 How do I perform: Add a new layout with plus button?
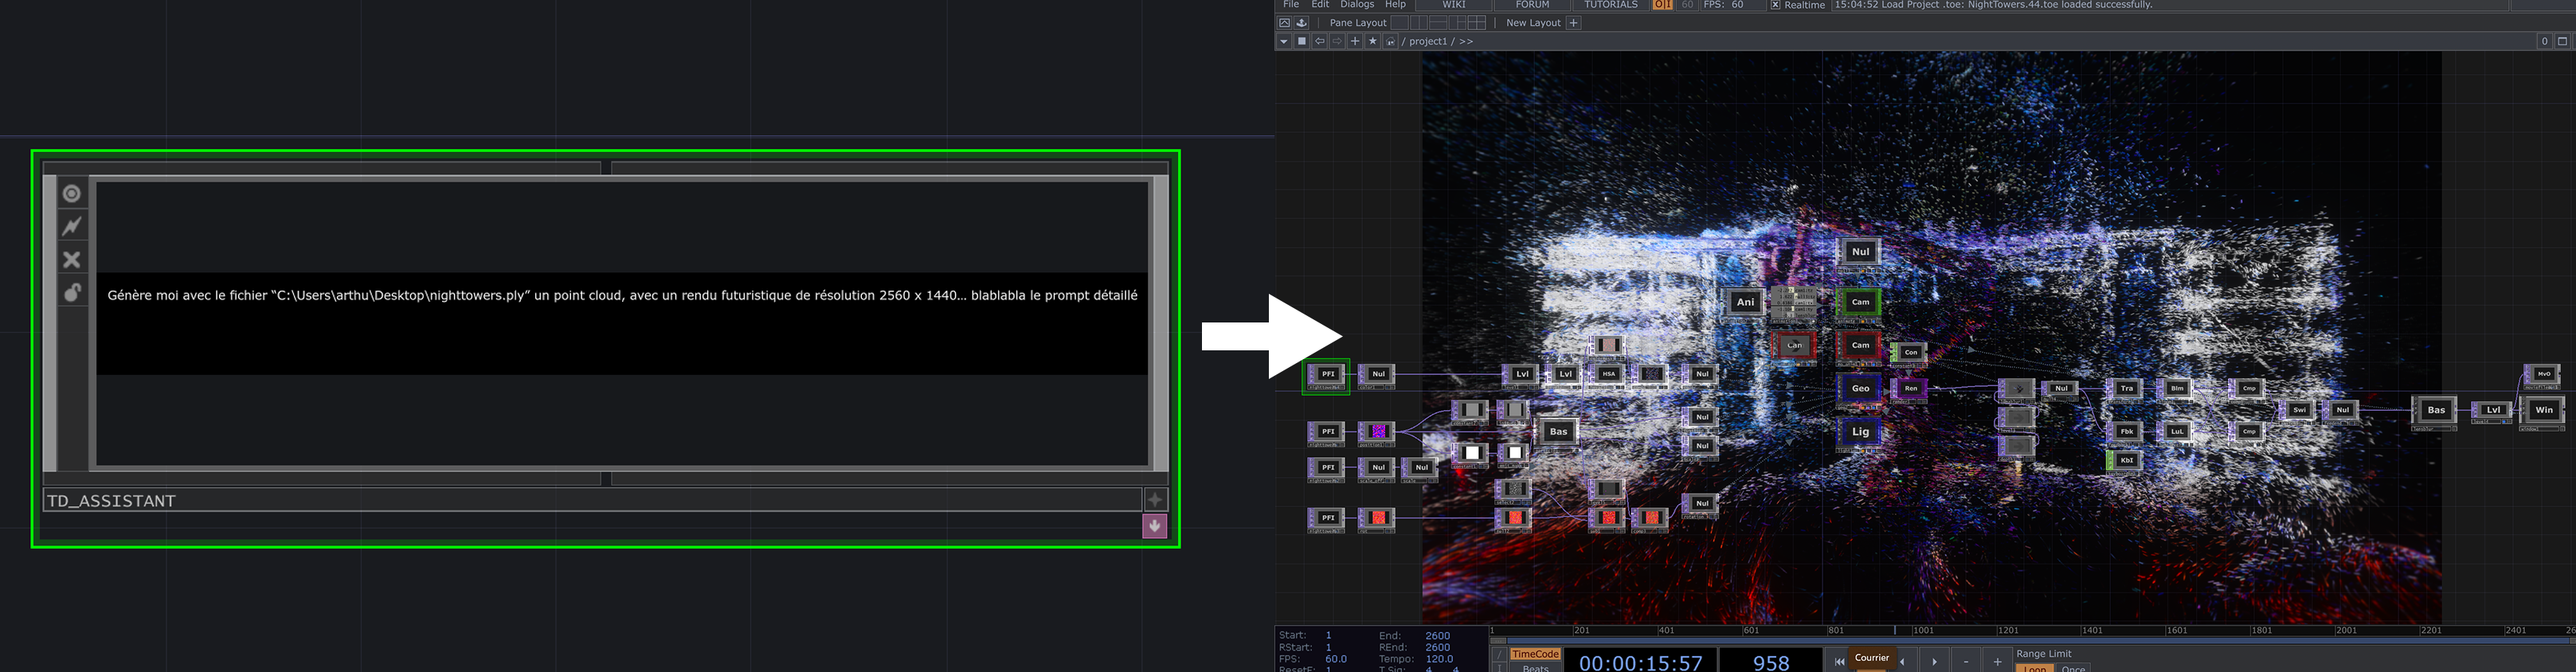coord(1573,22)
